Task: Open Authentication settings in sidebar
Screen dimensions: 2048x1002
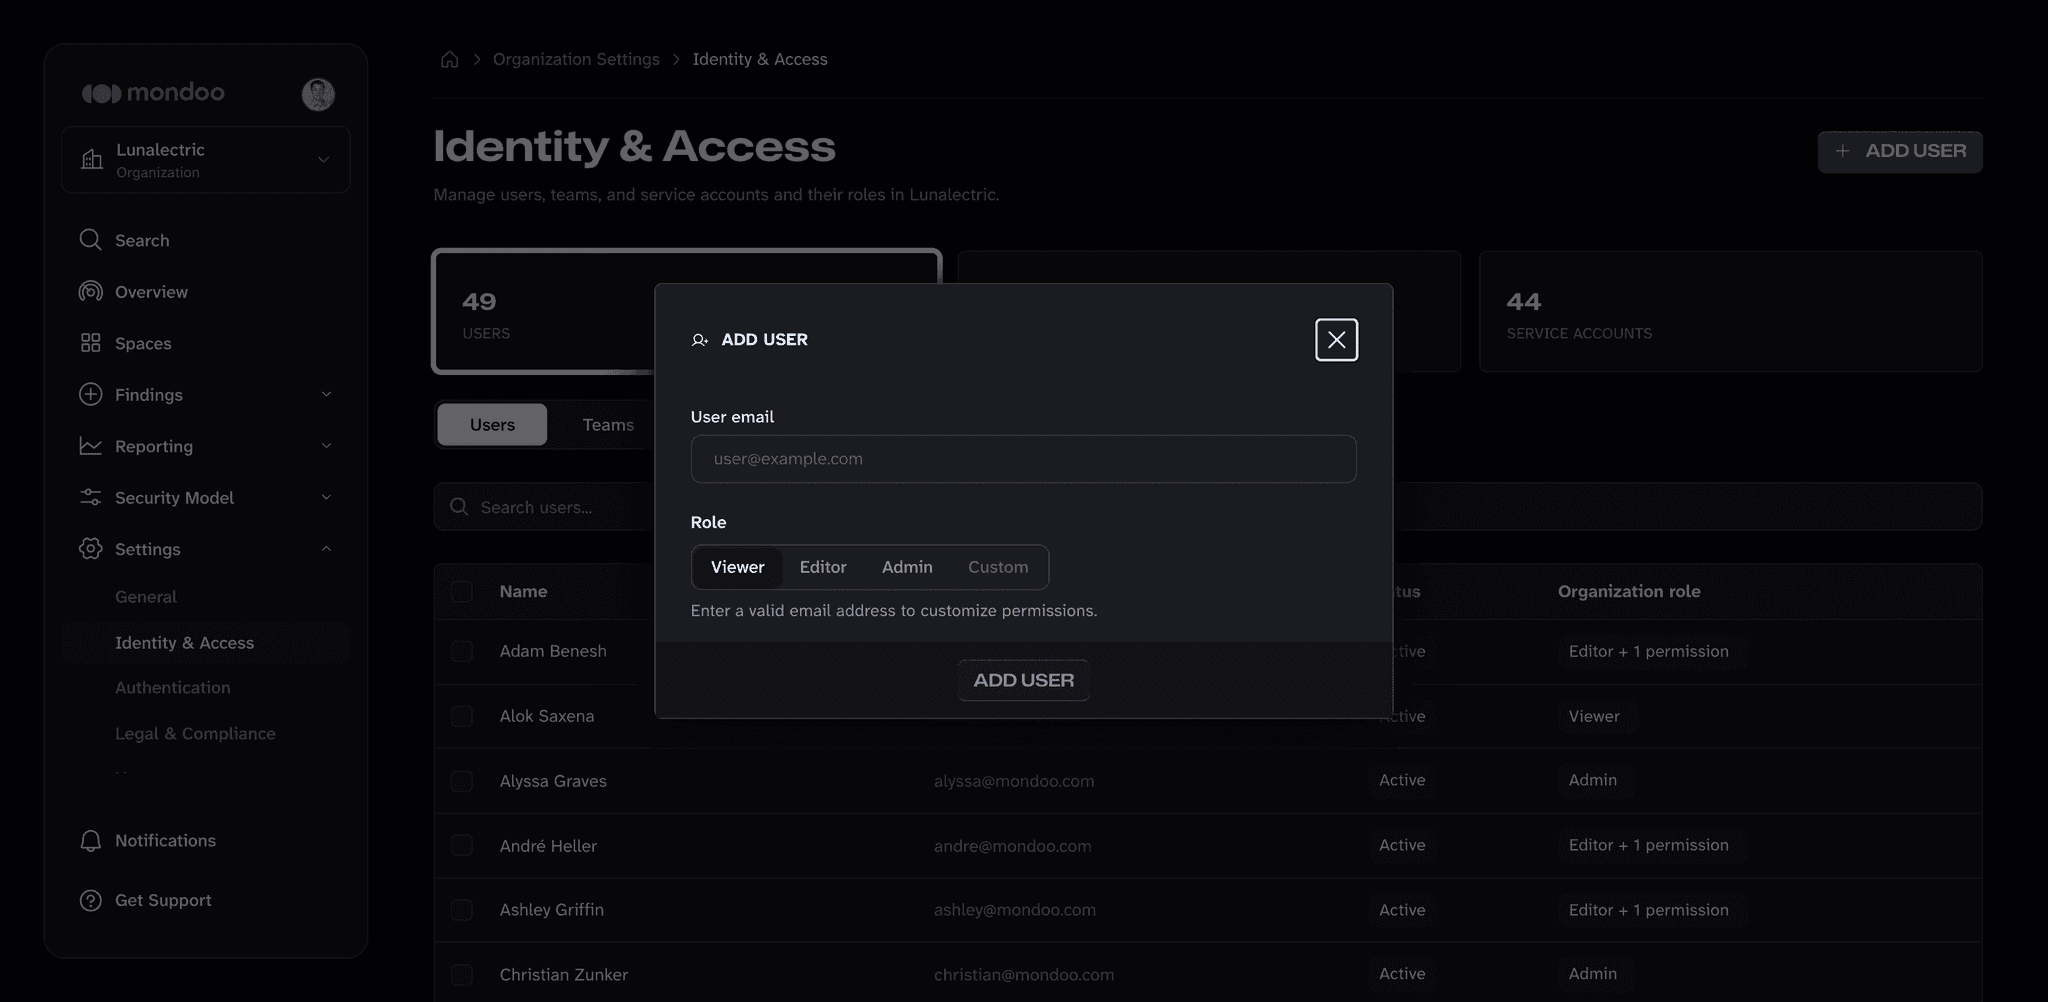Action: point(172,688)
